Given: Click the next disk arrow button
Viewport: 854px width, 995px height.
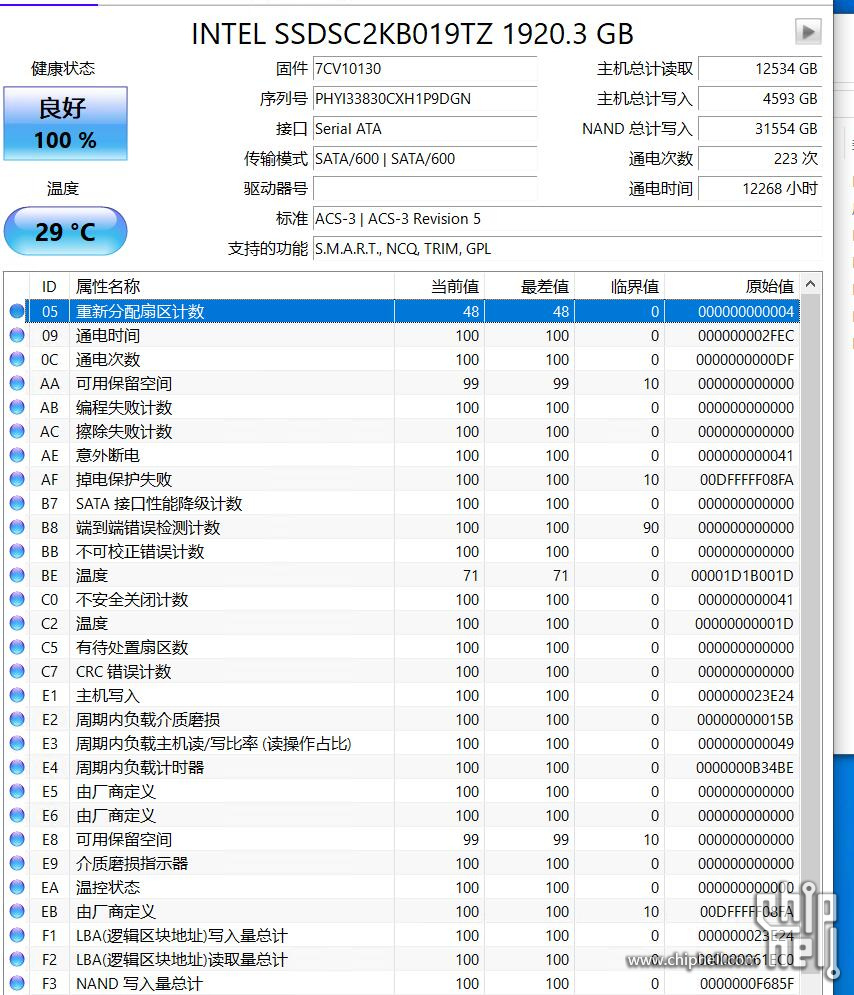Looking at the screenshot, I should pyautogui.click(x=808, y=32).
